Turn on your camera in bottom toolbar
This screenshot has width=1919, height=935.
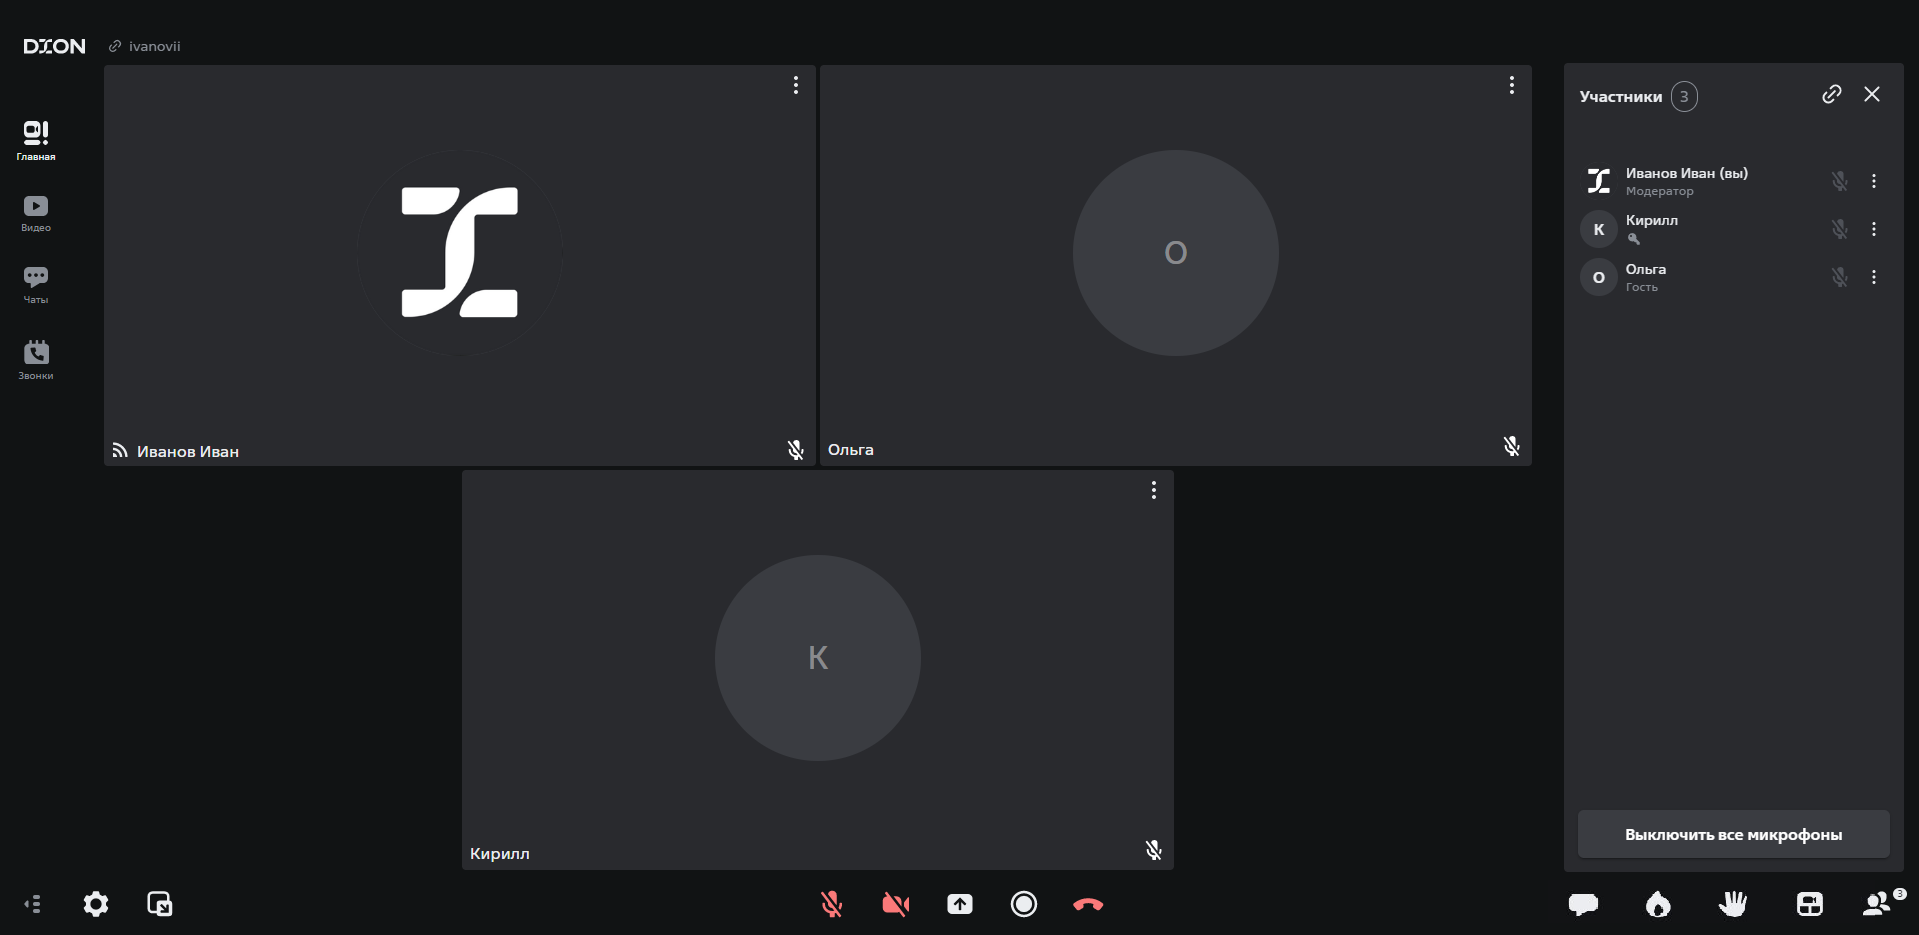pyautogui.click(x=896, y=904)
